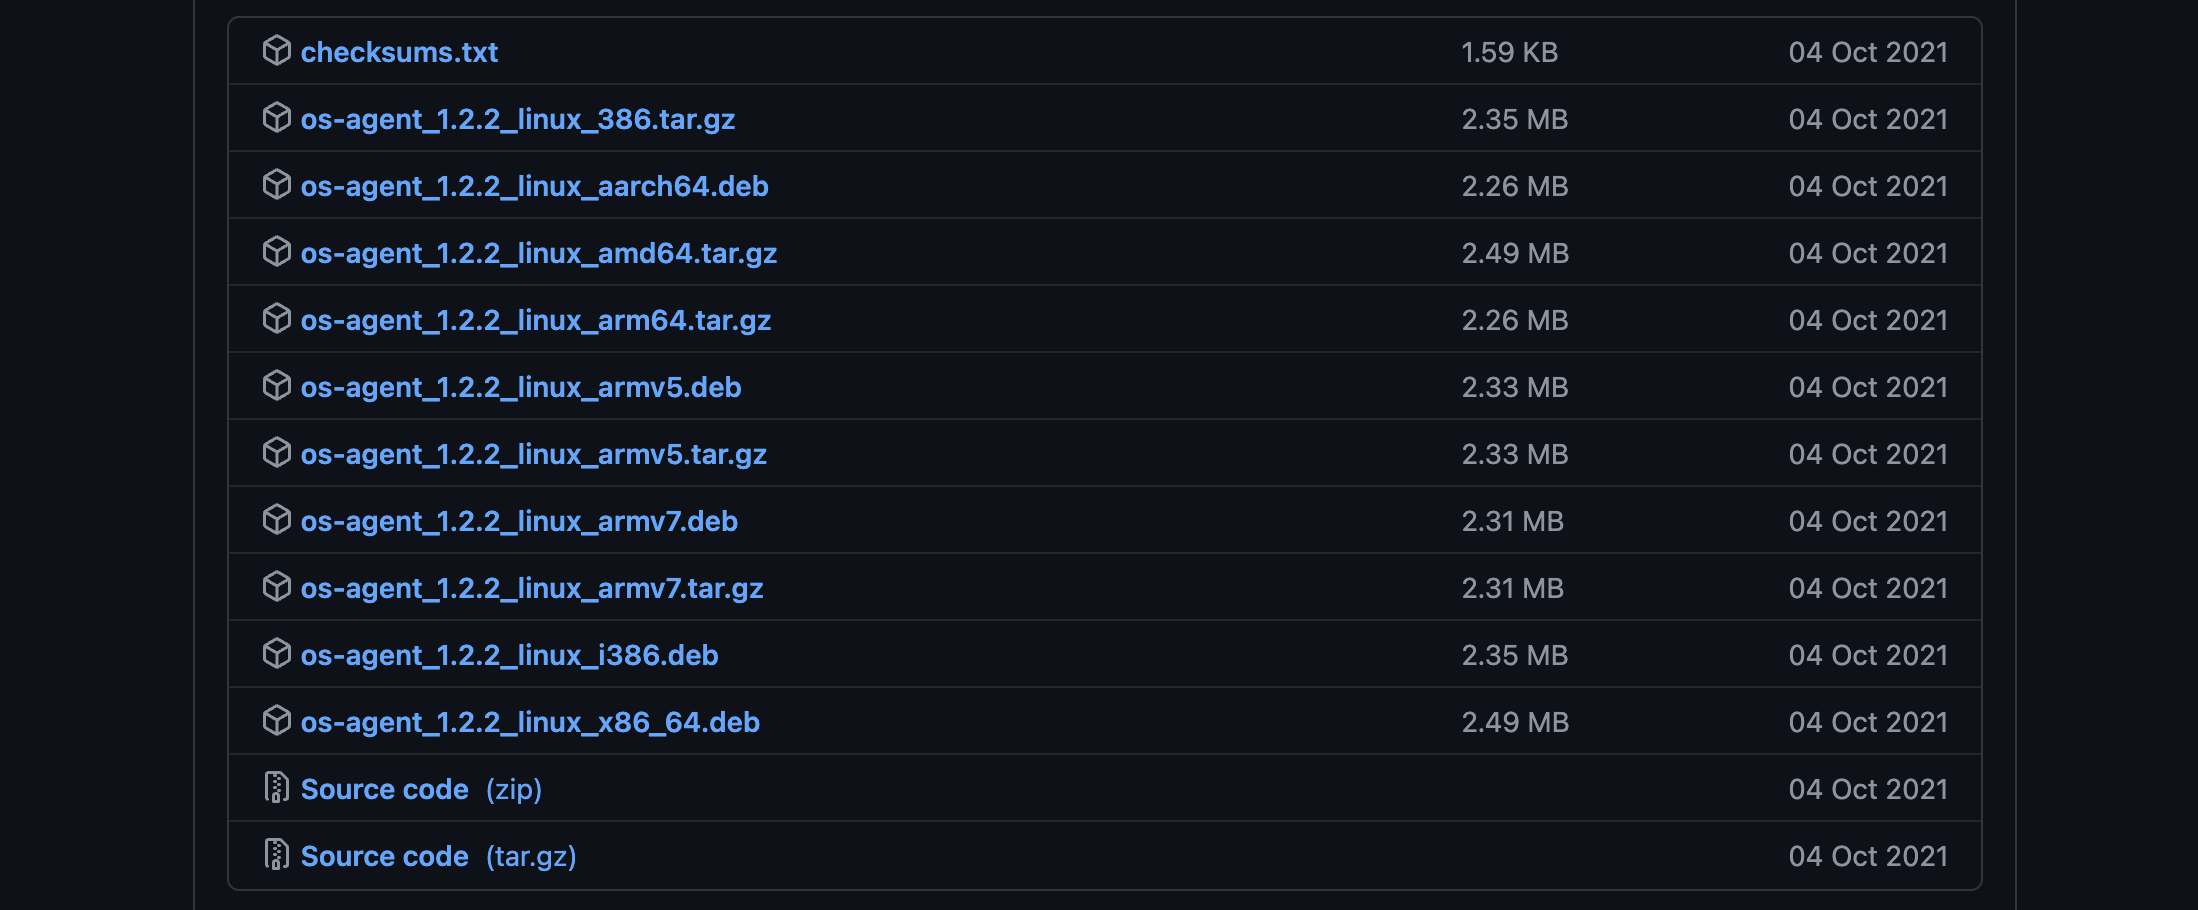Download os-agent_1.2.2_linux_x86_64.deb

point(530,722)
